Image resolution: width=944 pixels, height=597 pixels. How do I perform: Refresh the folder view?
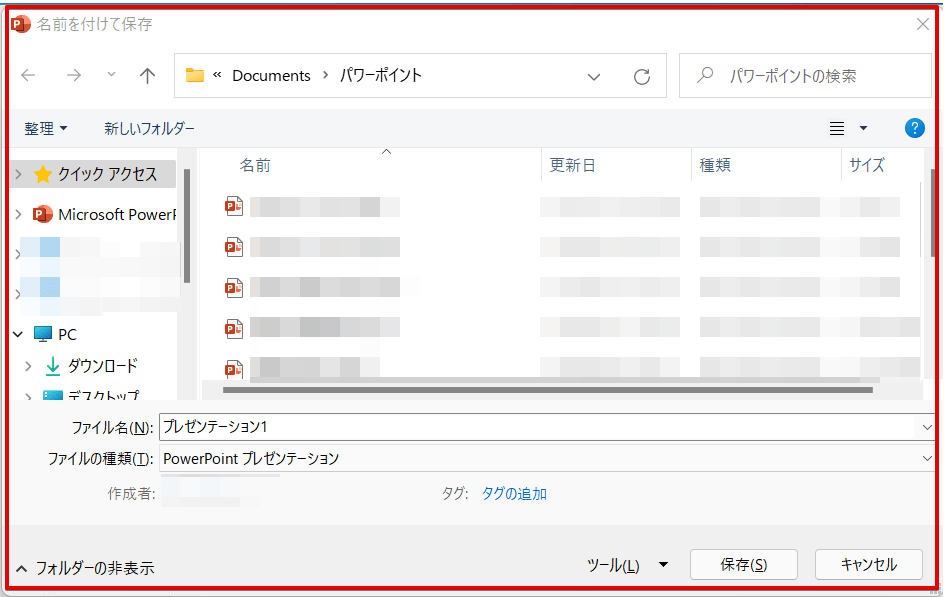642,76
